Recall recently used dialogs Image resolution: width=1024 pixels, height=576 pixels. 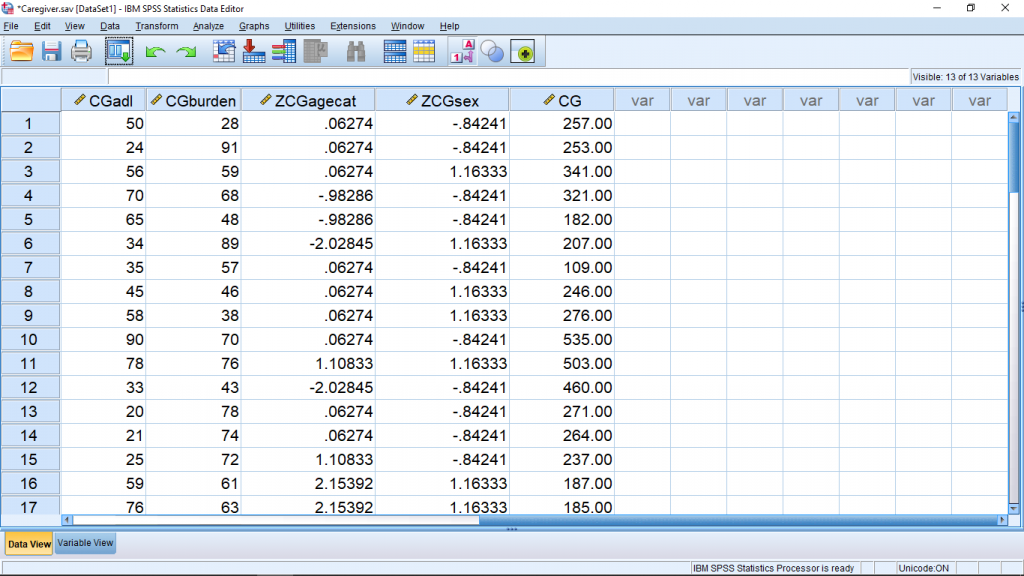pos(118,51)
